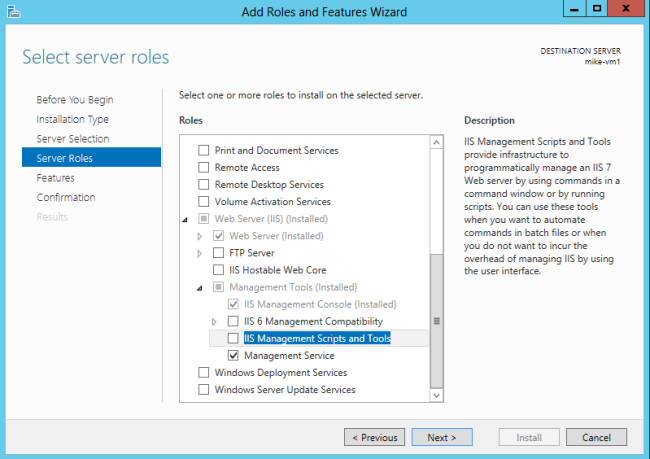Viewport: 650px width, 459px height.
Task: Expand the IIS 6 Management Compatibility node
Action: [214, 321]
